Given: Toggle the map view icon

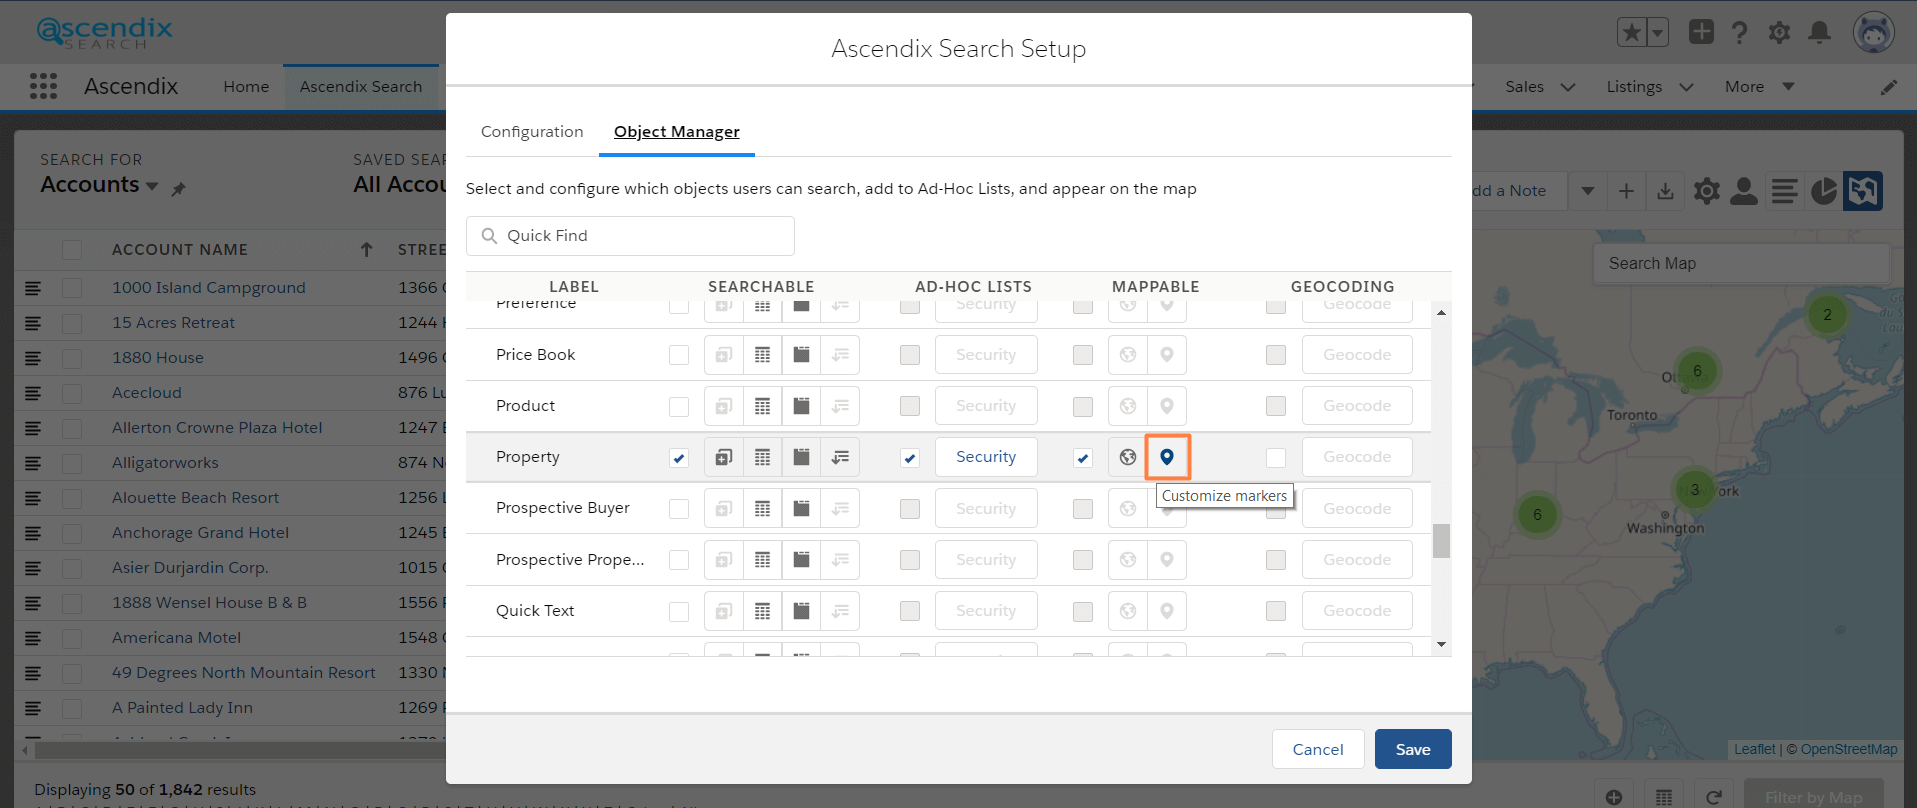Looking at the screenshot, I should pyautogui.click(x=1864, y=191).
